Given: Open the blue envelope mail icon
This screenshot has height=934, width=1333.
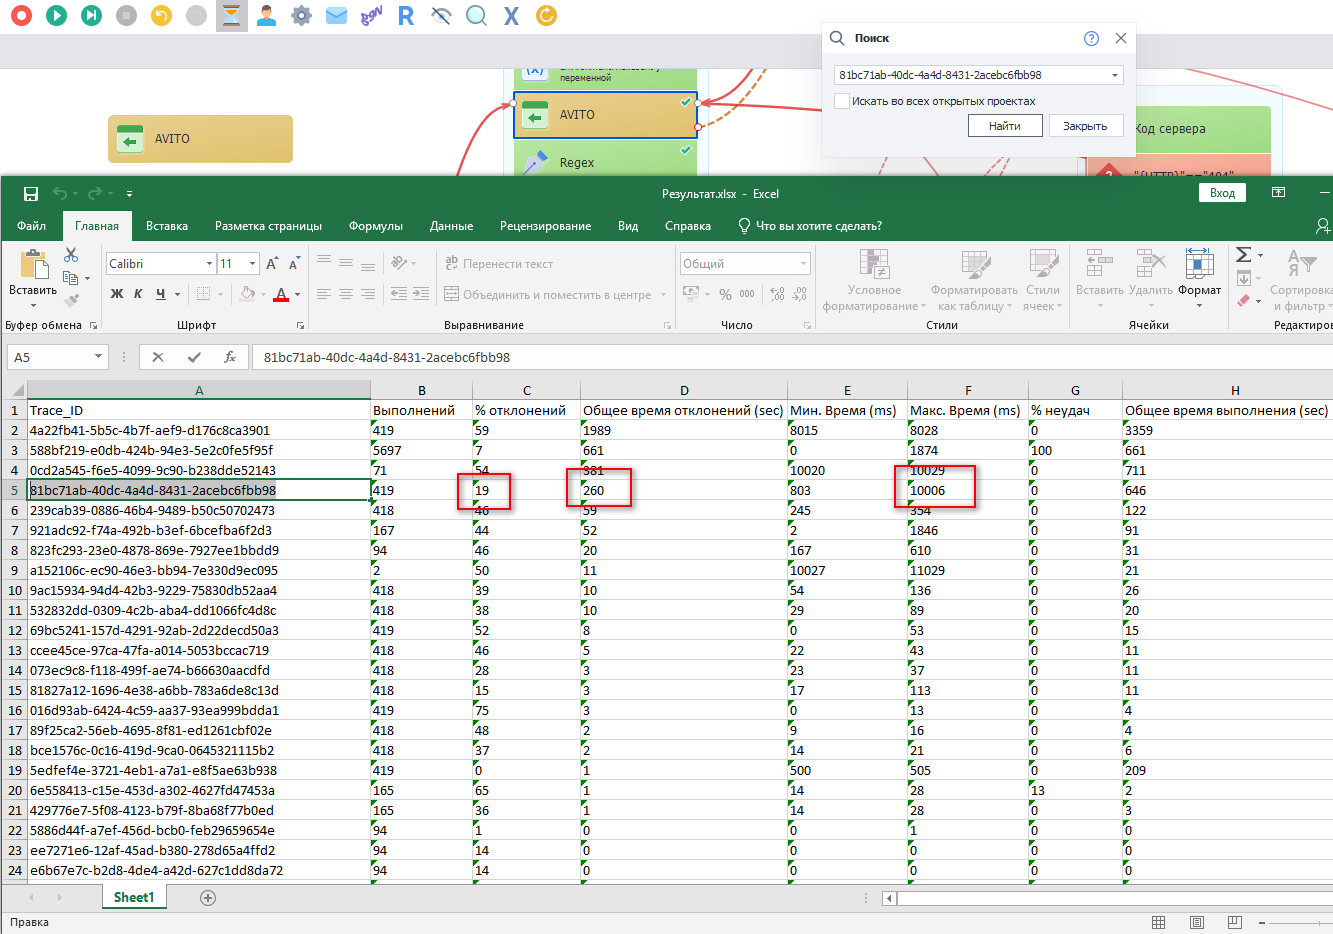Looking at the screenshot, I should coord(336,15).
